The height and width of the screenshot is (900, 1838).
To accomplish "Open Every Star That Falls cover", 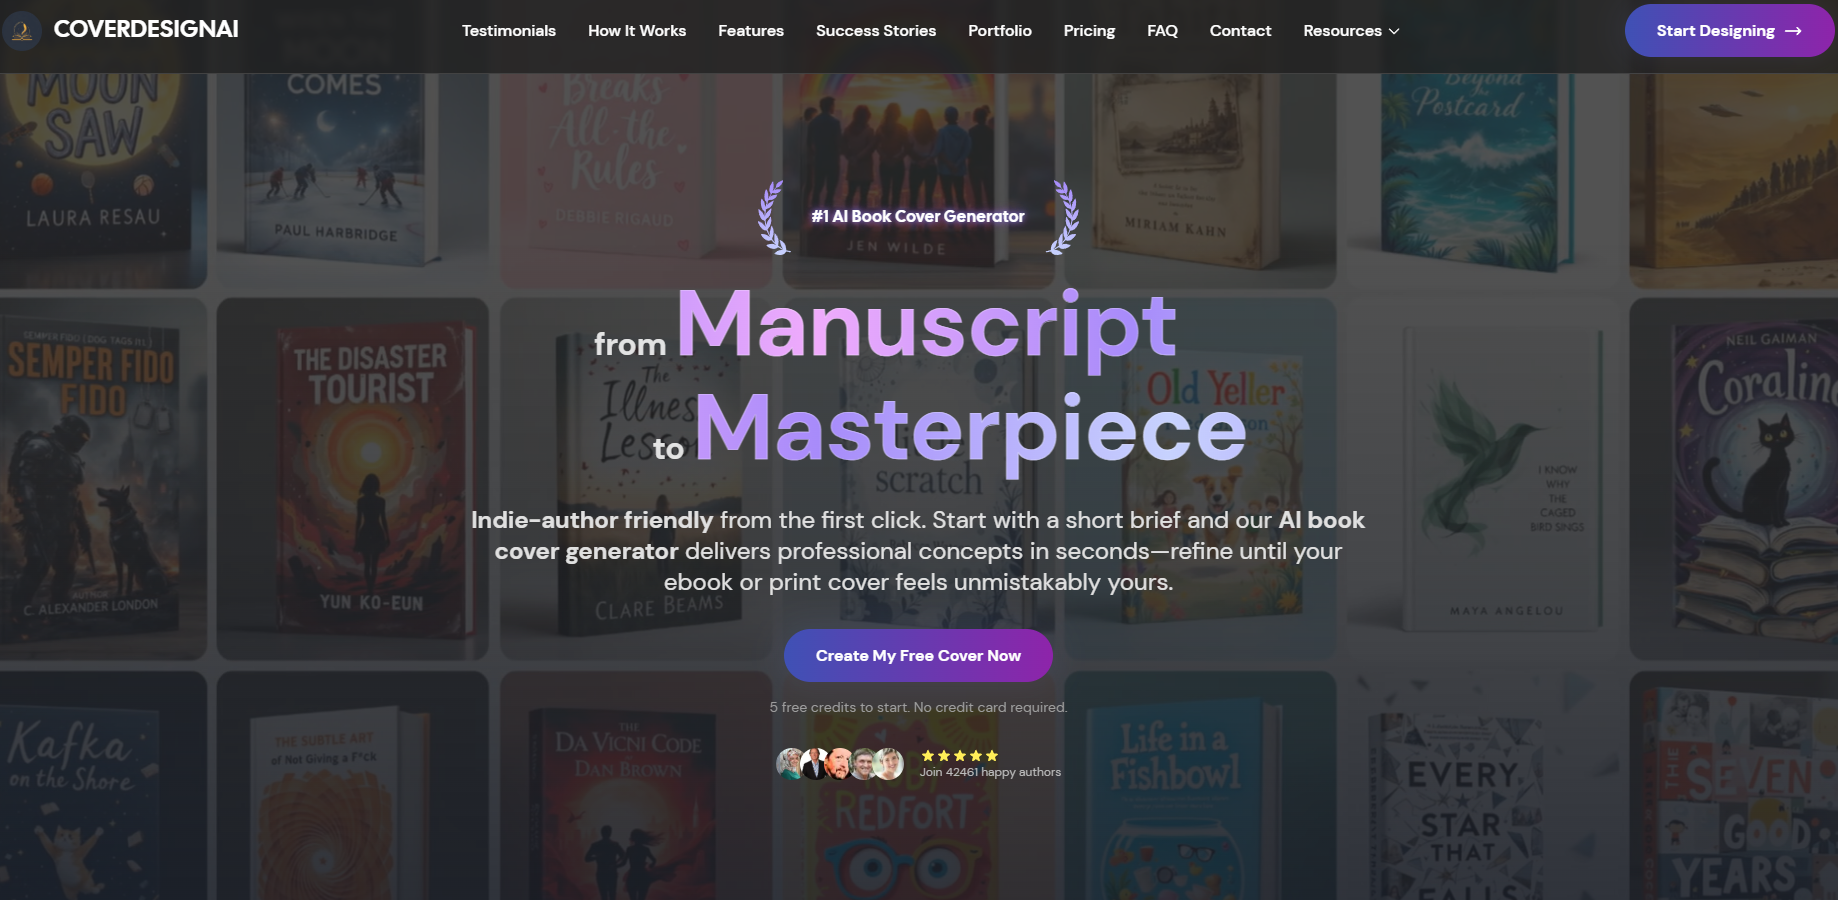I will (x=1483, y=786).
